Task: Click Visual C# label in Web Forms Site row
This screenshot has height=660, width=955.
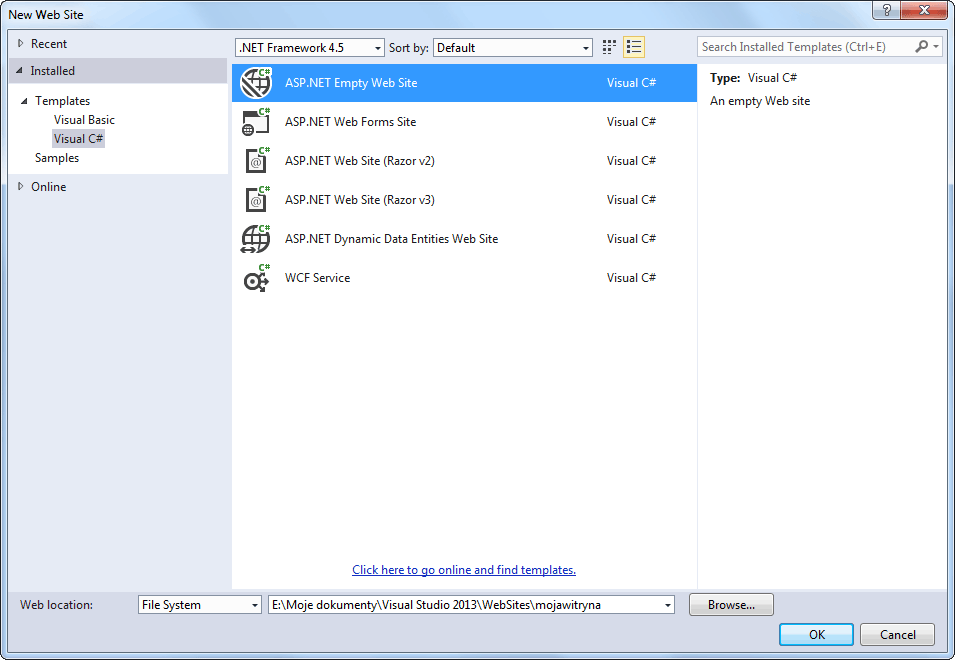Action: coord(632,122)
